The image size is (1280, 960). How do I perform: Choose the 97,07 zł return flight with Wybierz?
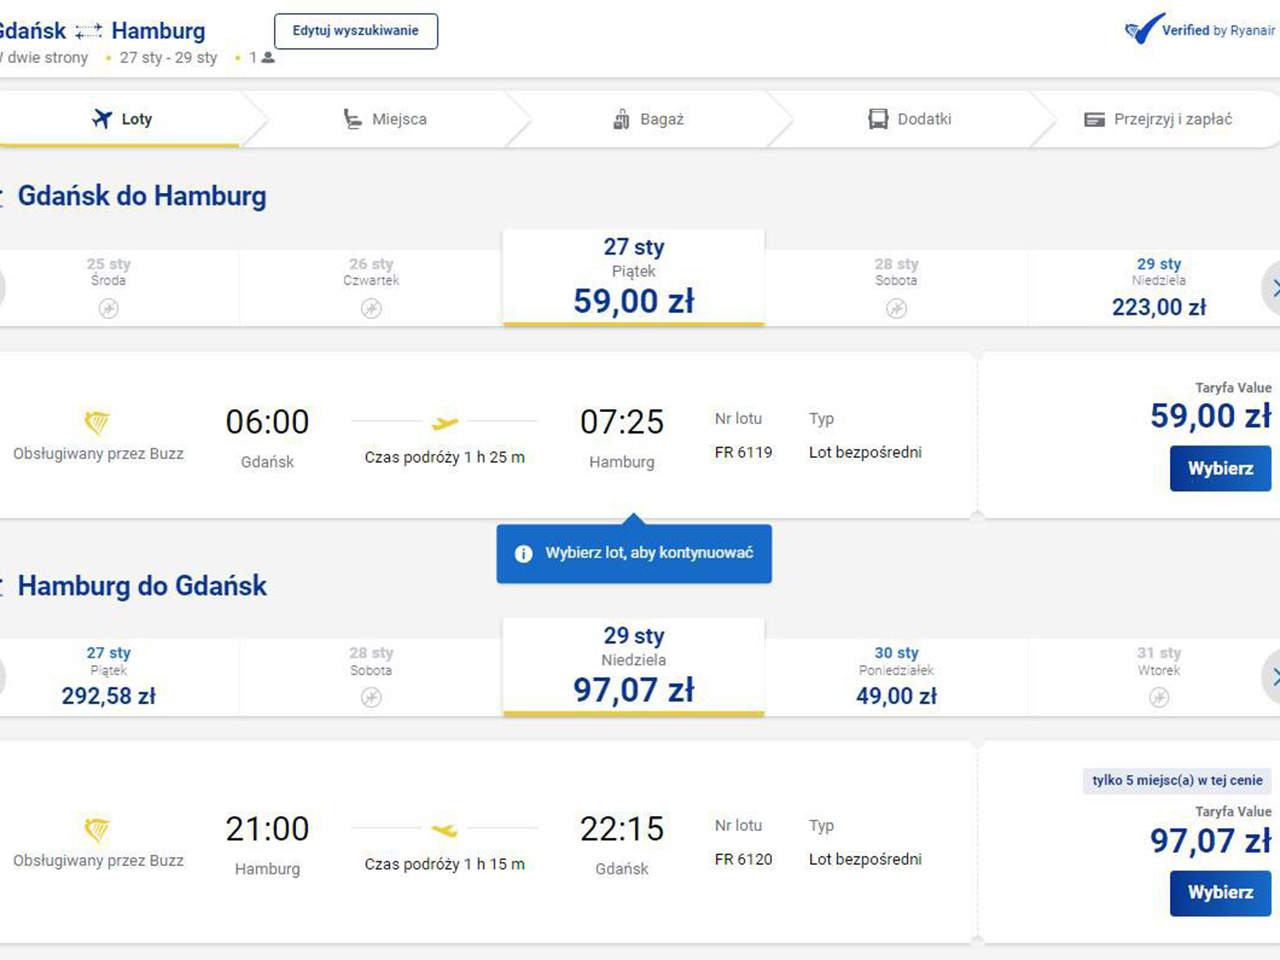pos(1220,892)
